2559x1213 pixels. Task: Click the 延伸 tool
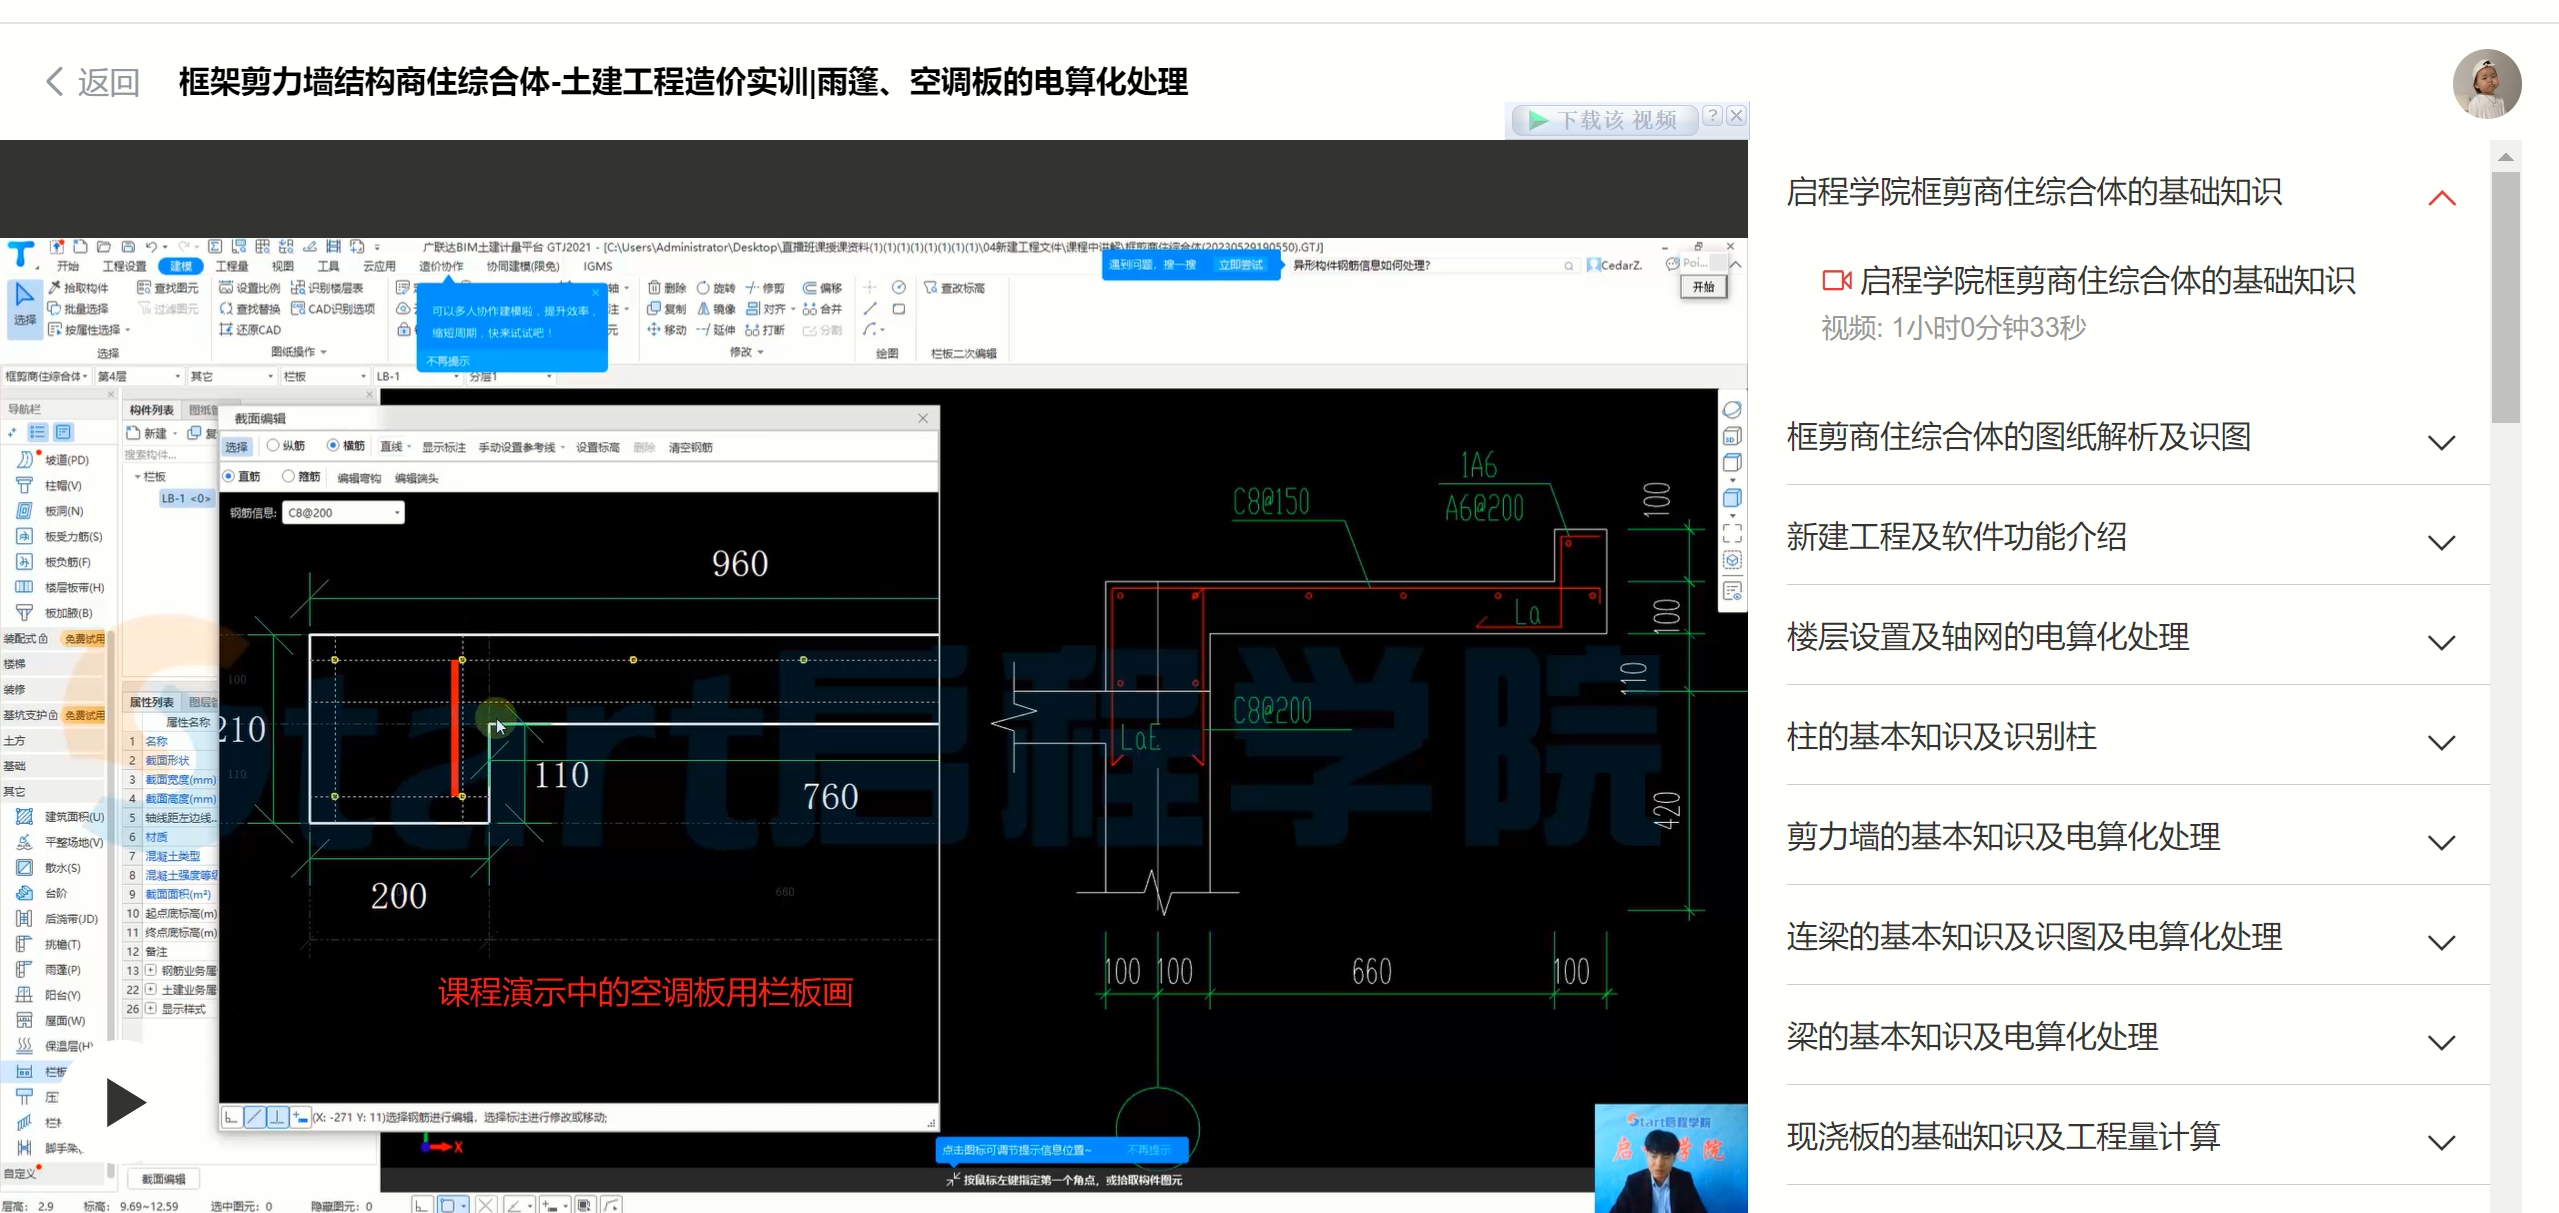[716, 330]
